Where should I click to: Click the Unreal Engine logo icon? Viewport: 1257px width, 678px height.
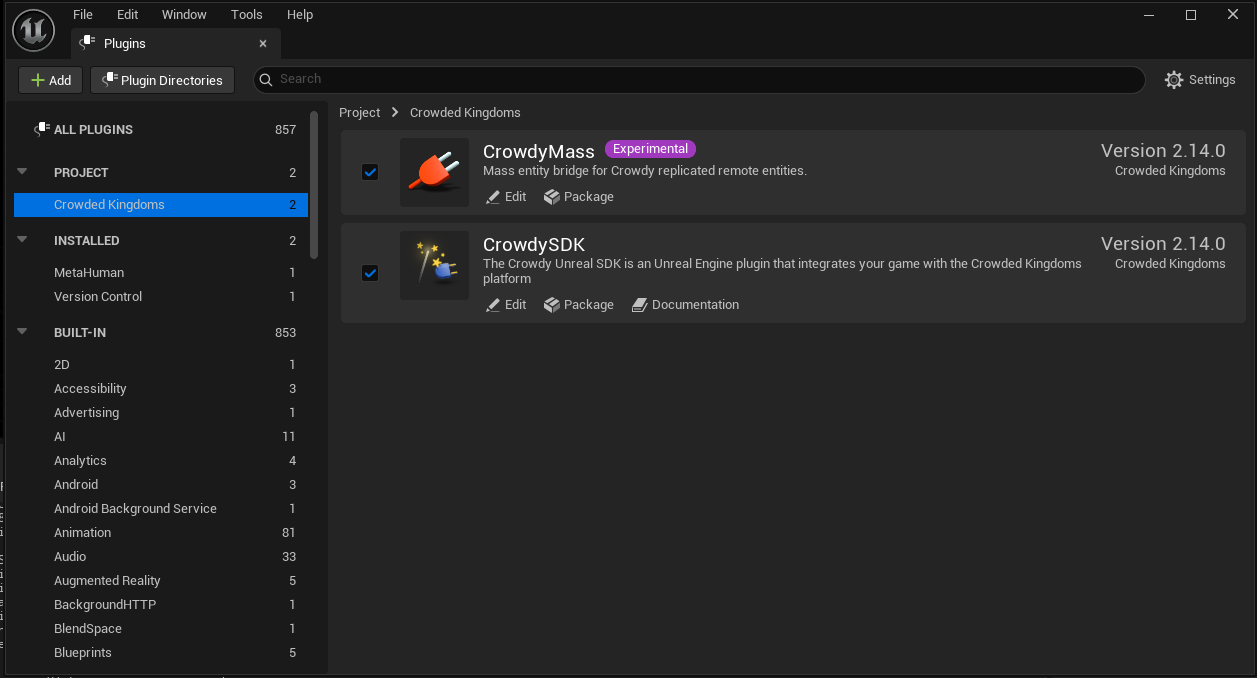pyautogui.click(x=33, y=29)
